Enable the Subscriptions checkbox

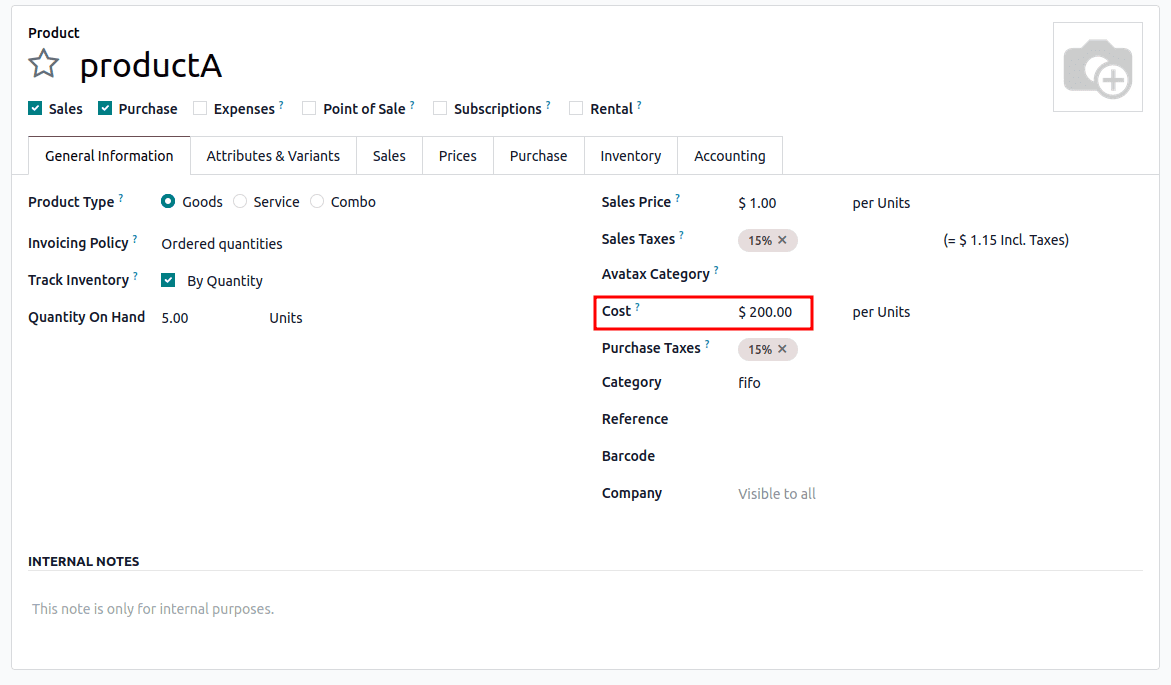440,108
